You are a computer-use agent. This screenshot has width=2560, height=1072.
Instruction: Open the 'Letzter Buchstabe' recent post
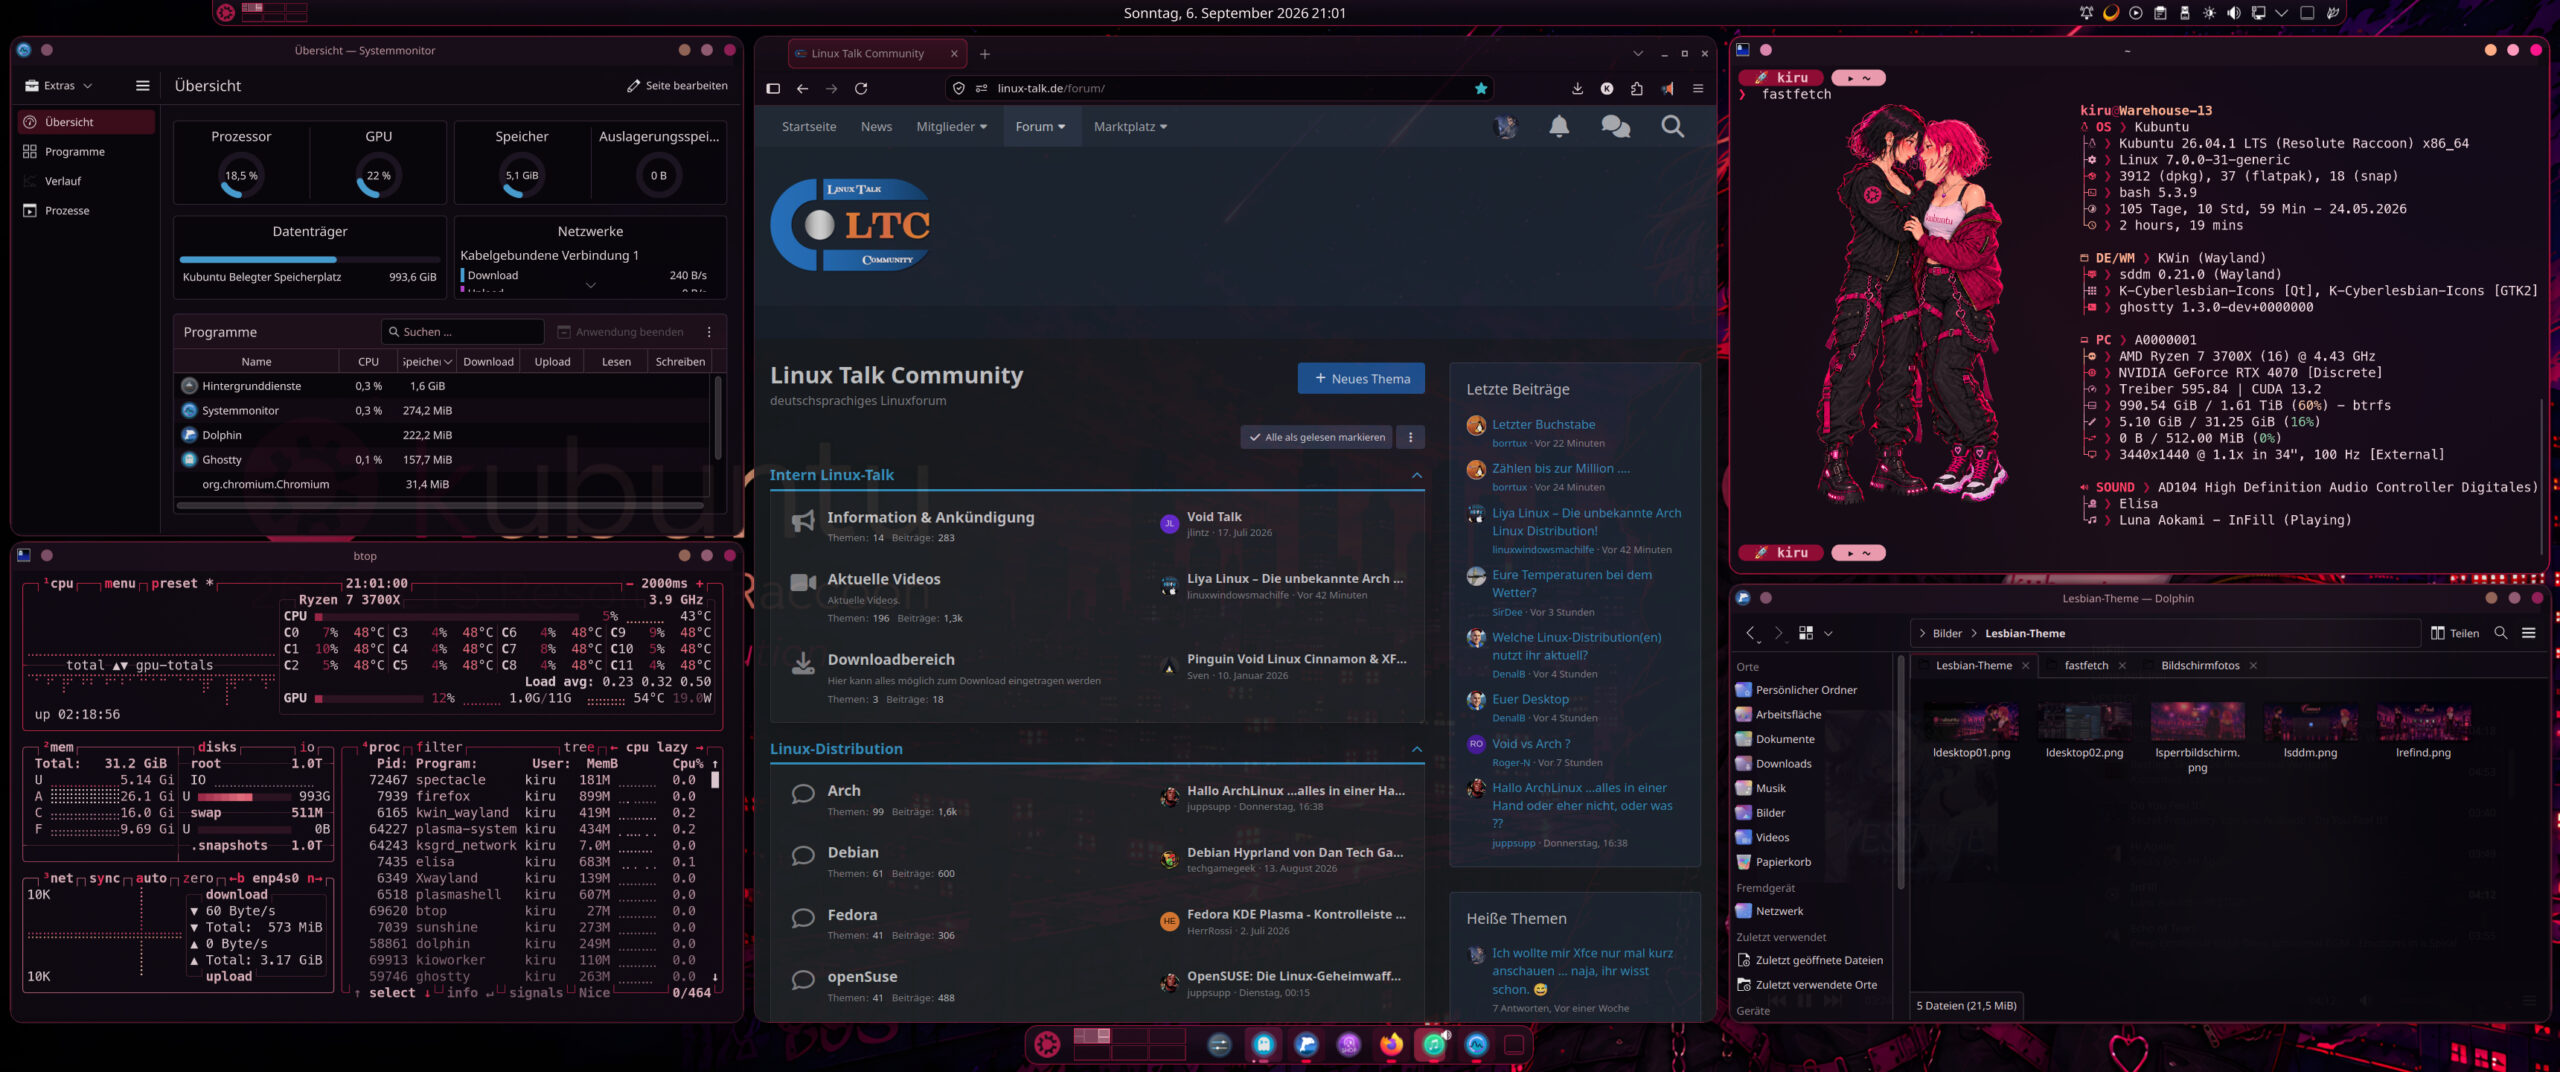[x=1543, y=425]
